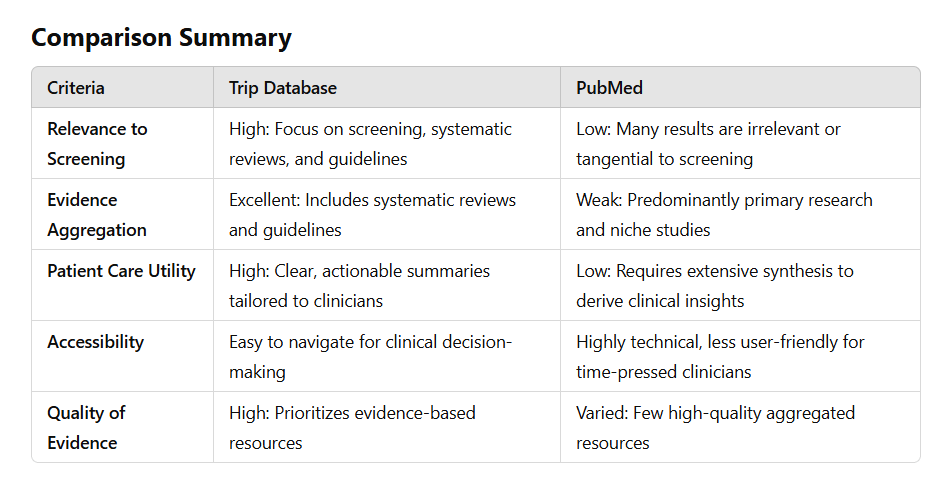Click the Trip Database column header
Image resolution: width=950 pixels, height=489 pixels.
point(283,88)
